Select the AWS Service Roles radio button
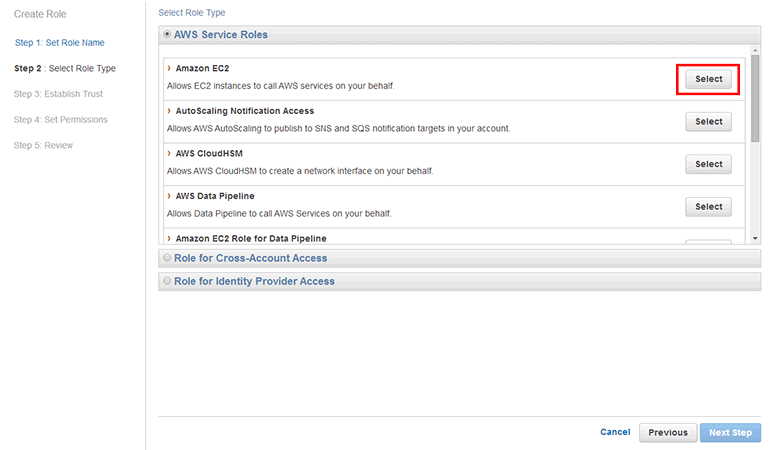Viewport: 770px width, 450px height. click(167, 35)
